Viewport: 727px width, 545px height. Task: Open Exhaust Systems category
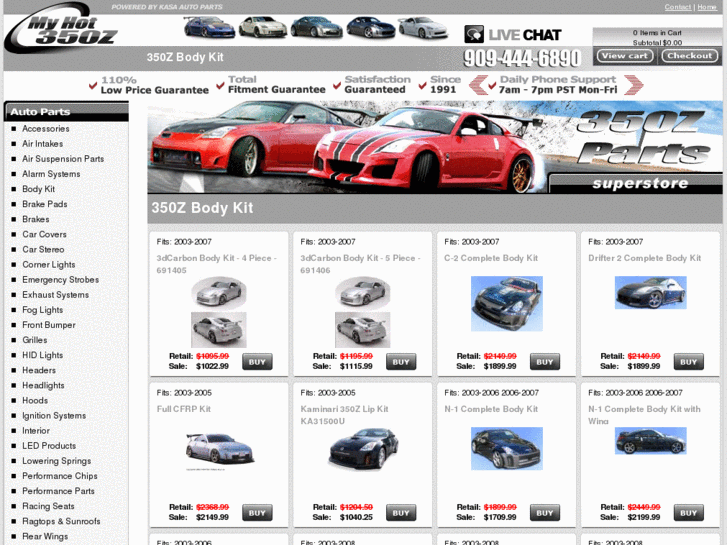click(x=56, y=295)
